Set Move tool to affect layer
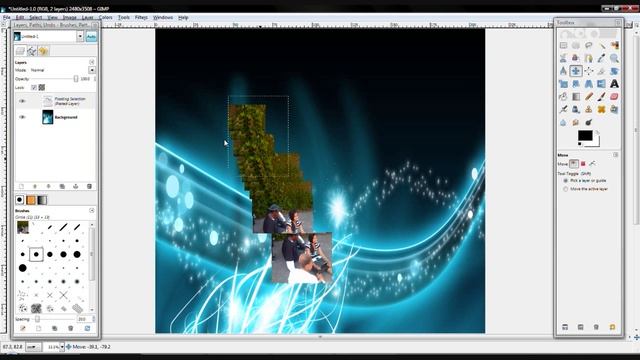This screenshot has height=360, width=640. tap(574, 164)
